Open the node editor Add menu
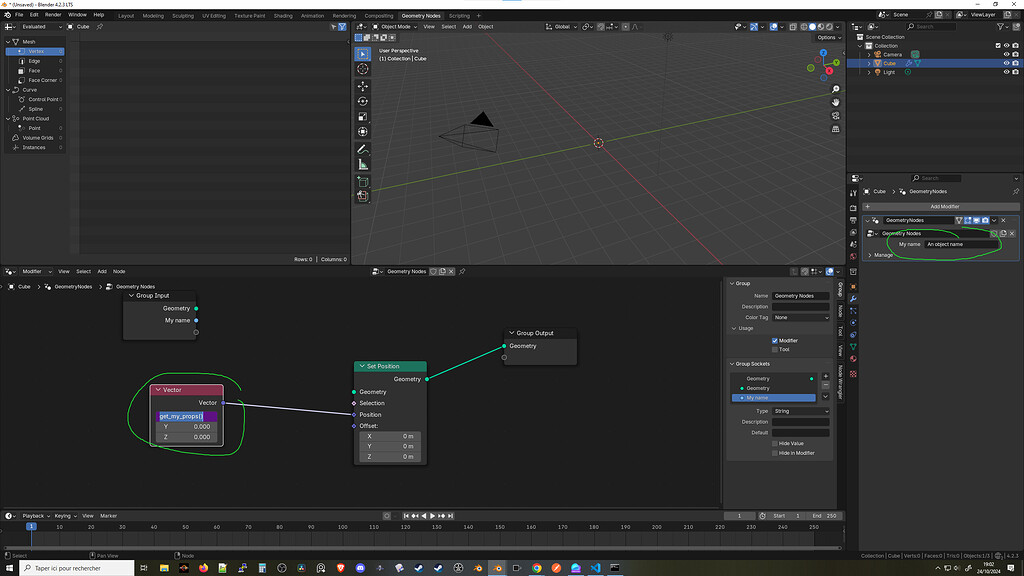1024x576 pixels. click(102, 272)
